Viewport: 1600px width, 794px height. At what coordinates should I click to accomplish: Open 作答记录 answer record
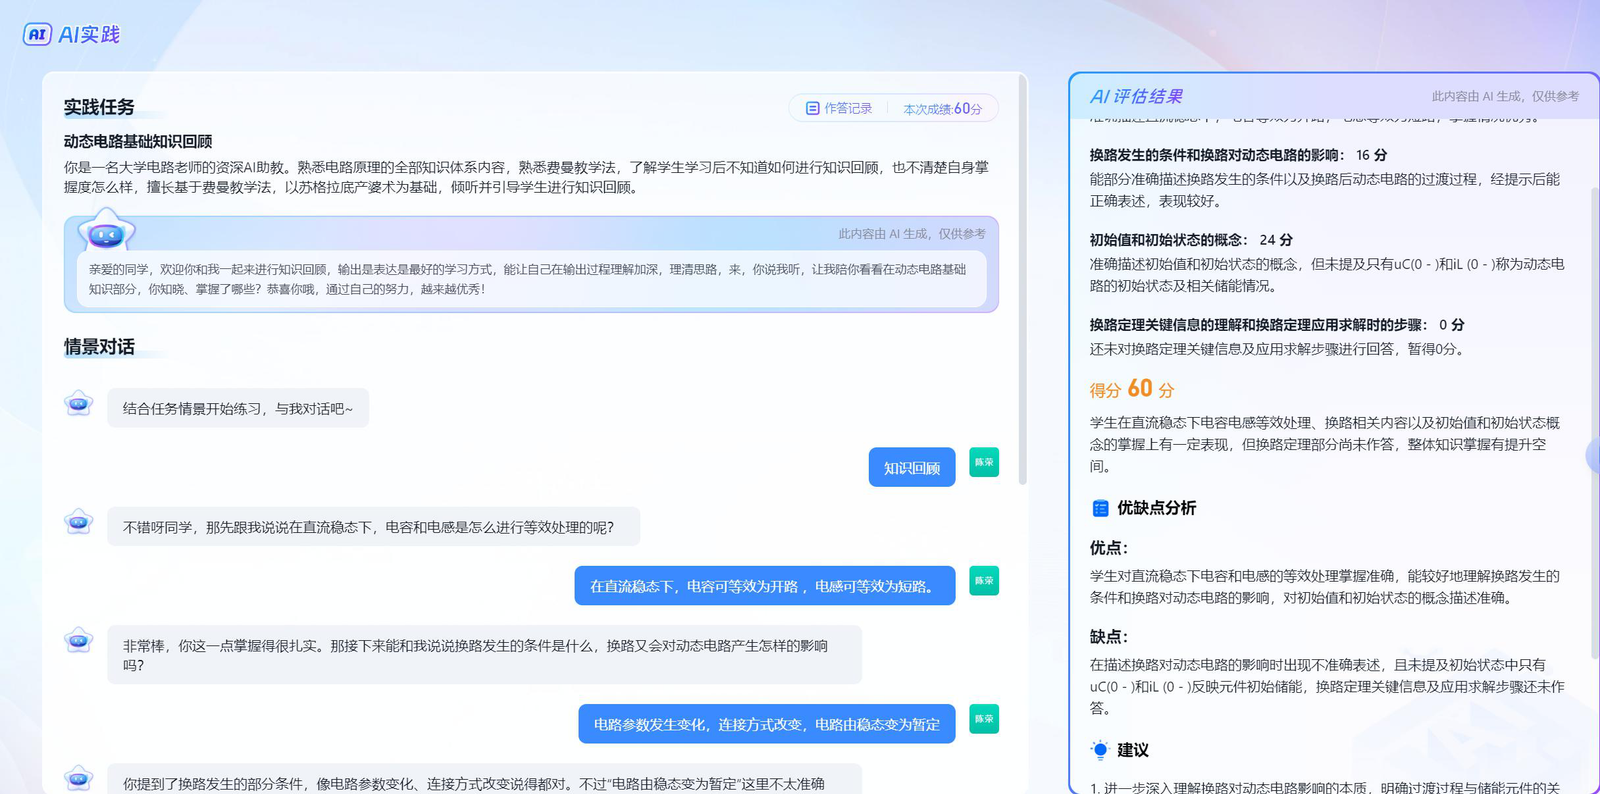[x=840, y=108]
